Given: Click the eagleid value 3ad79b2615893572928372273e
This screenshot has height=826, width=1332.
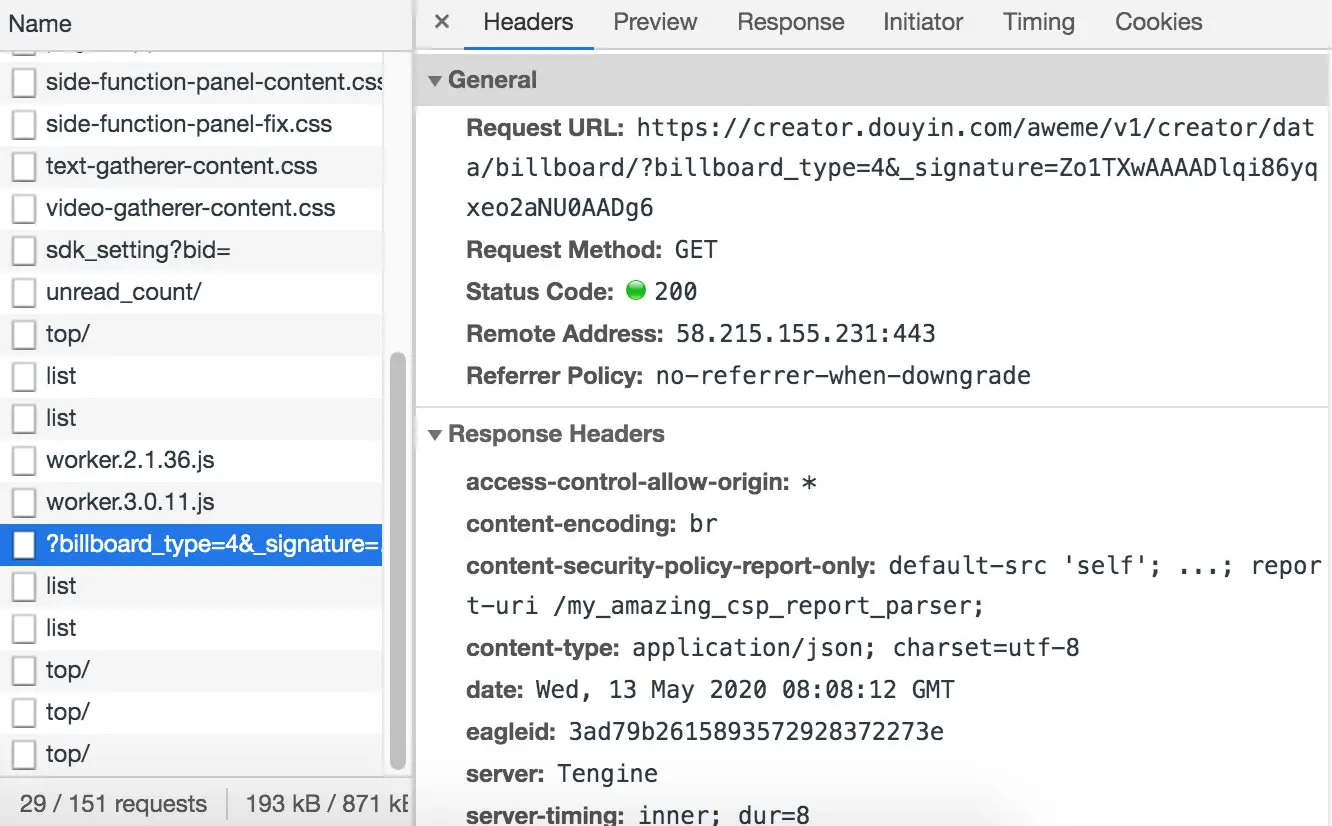Looking at the screenshot, I should coord(756,732).
